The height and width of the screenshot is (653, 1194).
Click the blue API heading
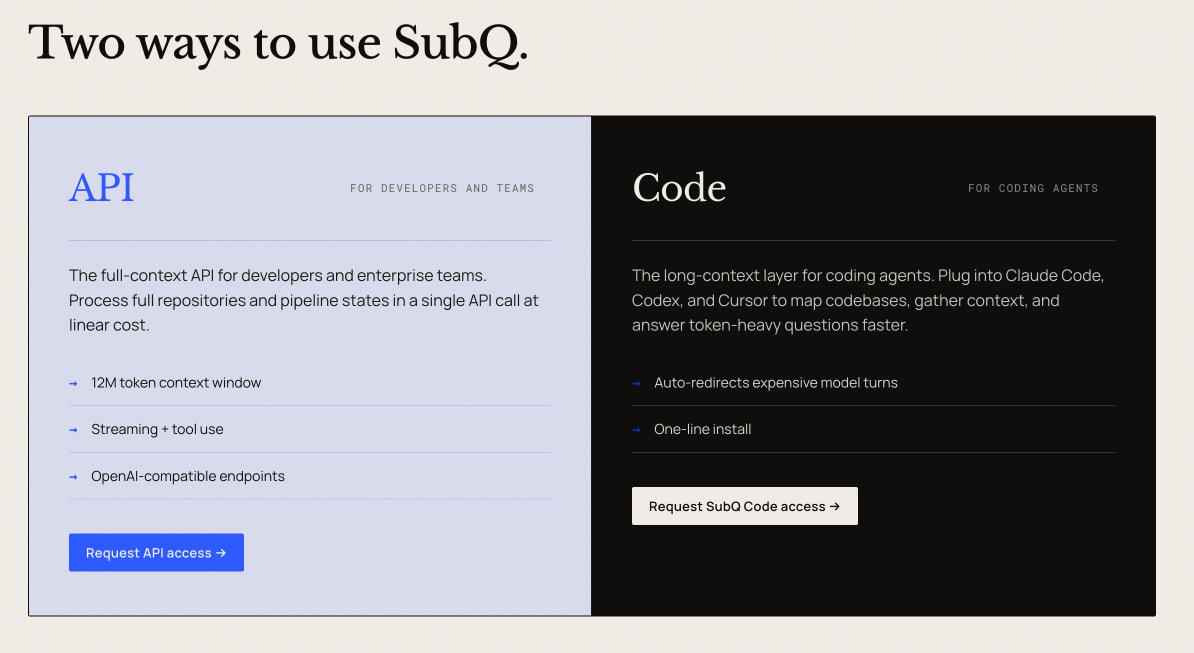pos(101,187)
